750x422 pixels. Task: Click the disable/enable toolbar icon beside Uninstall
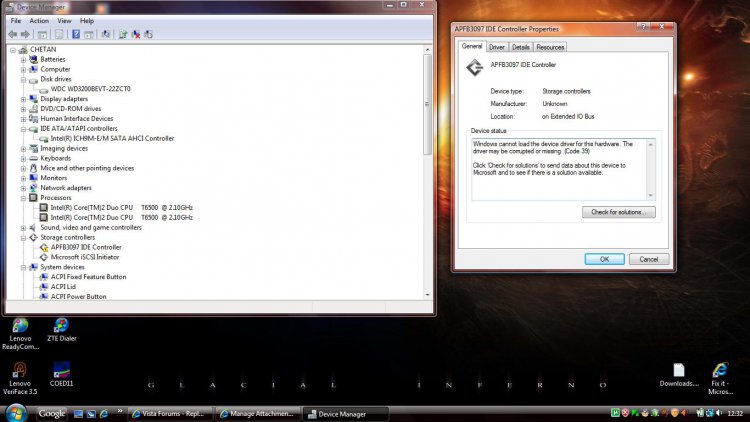tap(148, 34)
